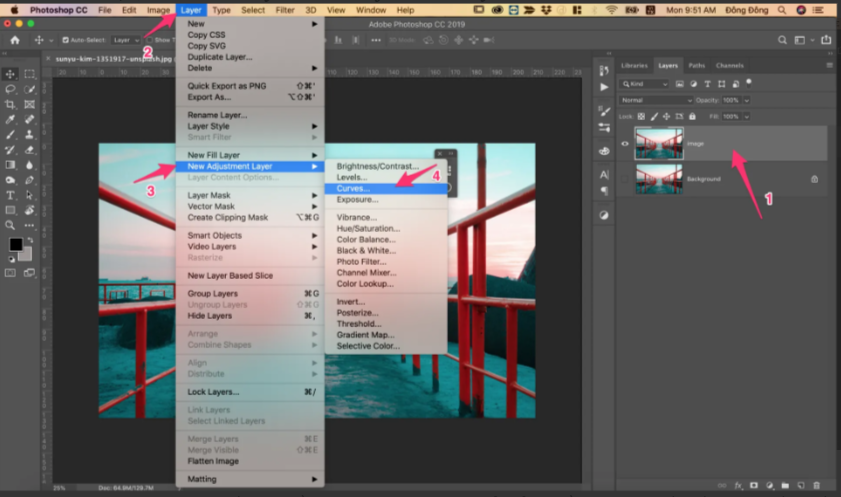The image size is (841, 497).
Task: Choose Curves... from the adjustment submenu
Action: point(353,188)
